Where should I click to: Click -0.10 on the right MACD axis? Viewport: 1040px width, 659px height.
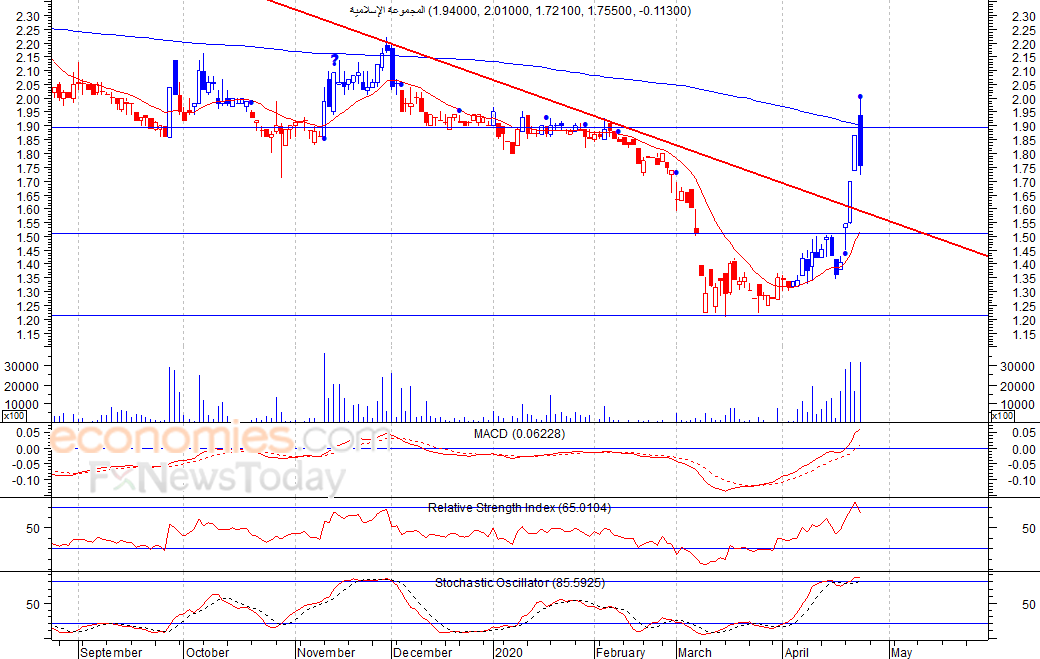tap(1021, 481)
